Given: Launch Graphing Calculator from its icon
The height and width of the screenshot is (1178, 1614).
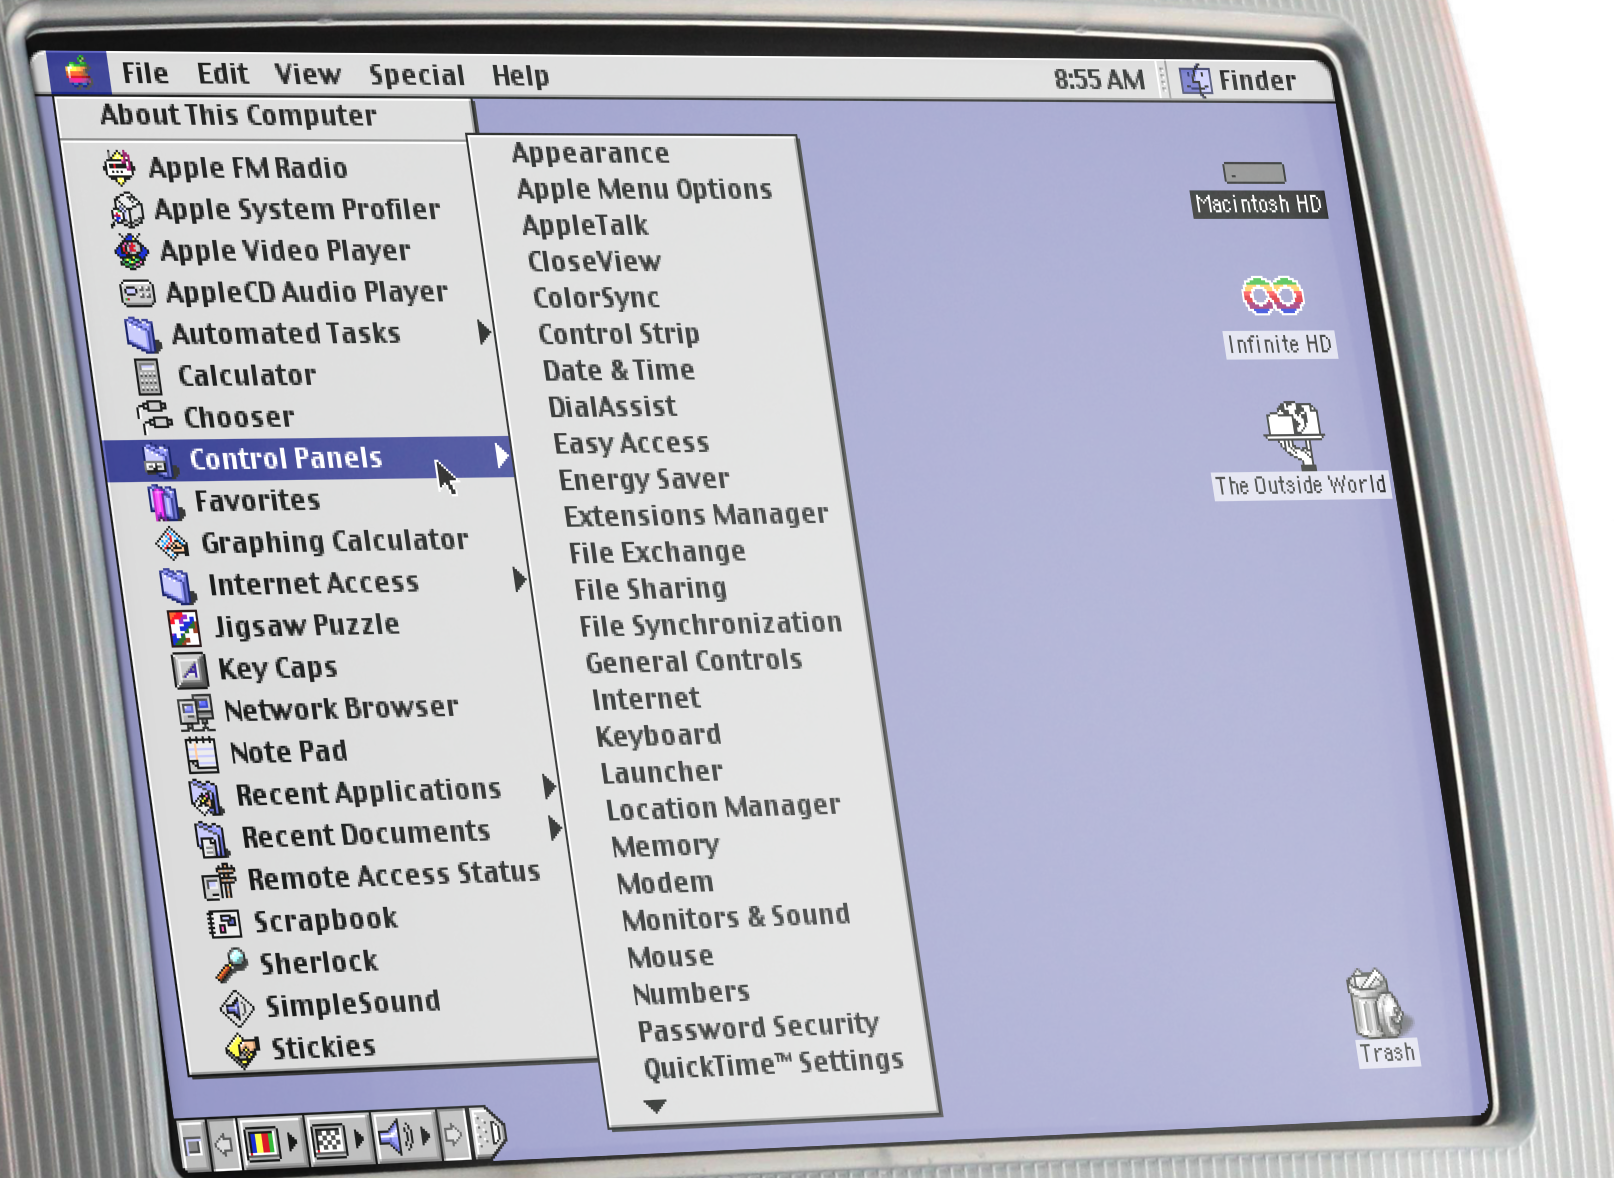Looking at the screenshot, I should point(172,543).
